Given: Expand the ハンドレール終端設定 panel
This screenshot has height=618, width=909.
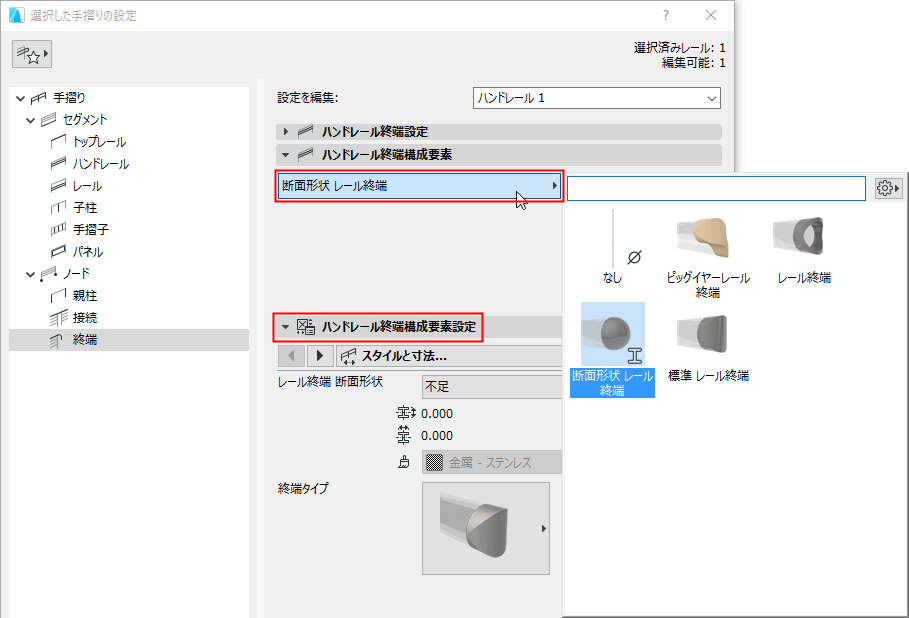Looking at the screenshot, I should pos(285,132).
